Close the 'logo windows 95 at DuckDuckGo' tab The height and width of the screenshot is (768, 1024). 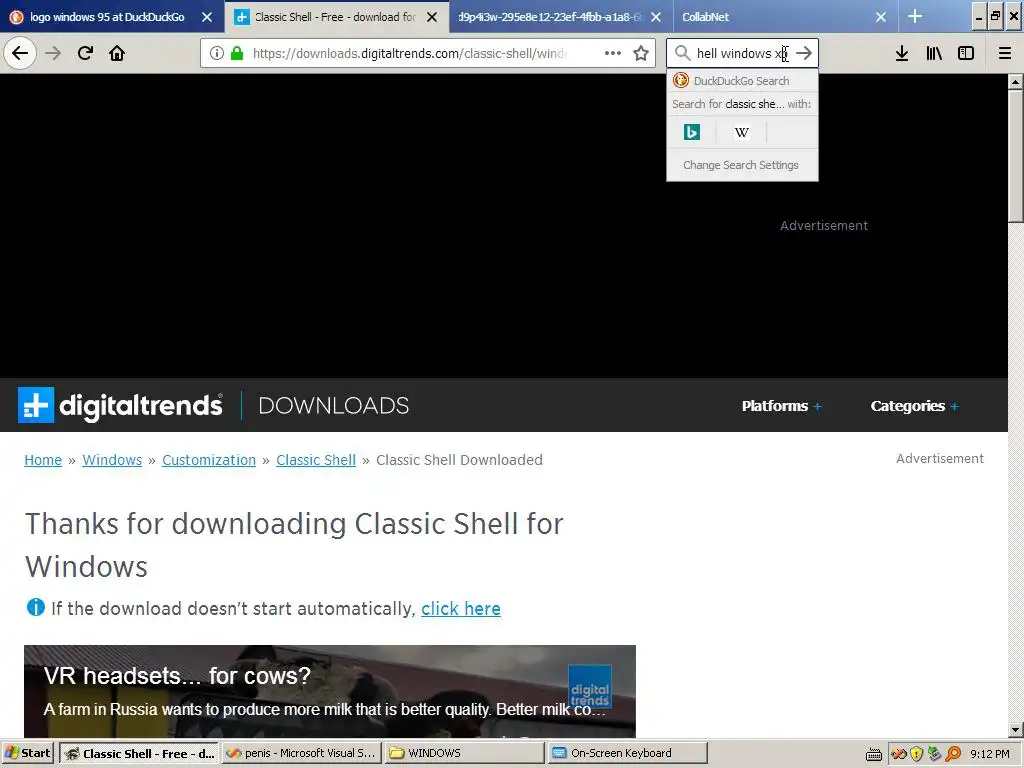tap(207, 17)
